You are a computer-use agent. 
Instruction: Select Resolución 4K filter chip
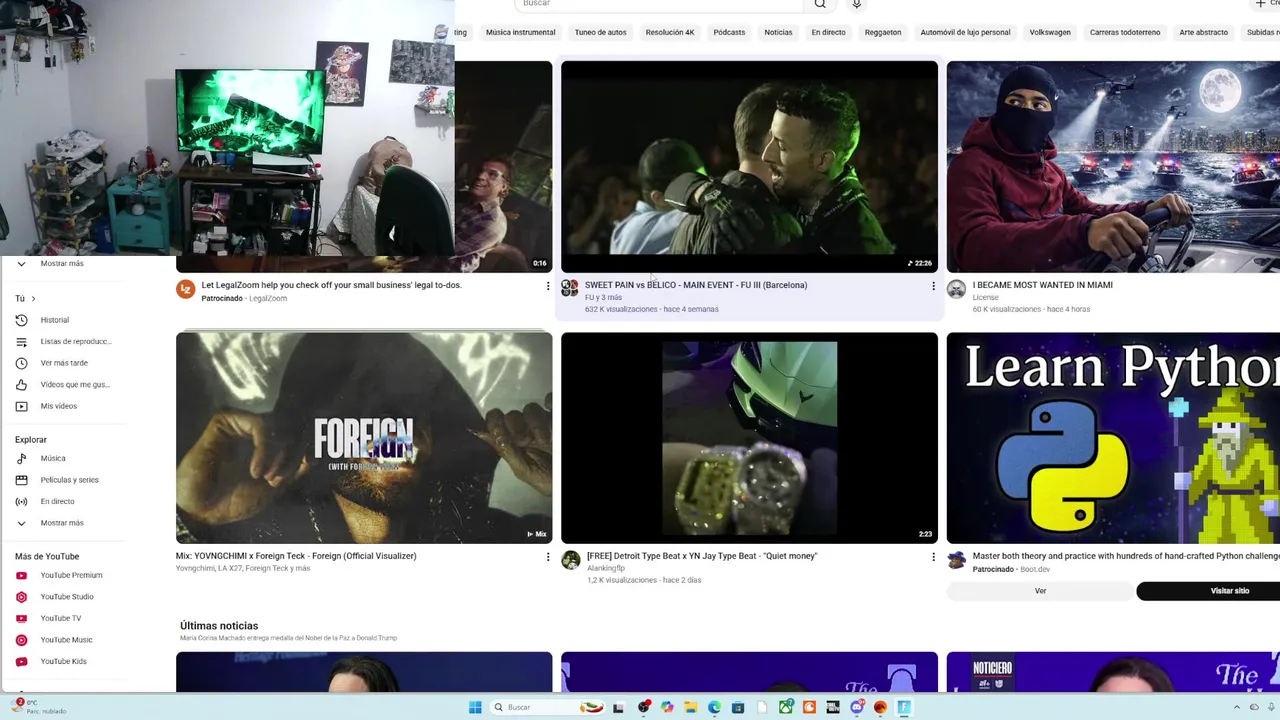(x=670, y=32)
